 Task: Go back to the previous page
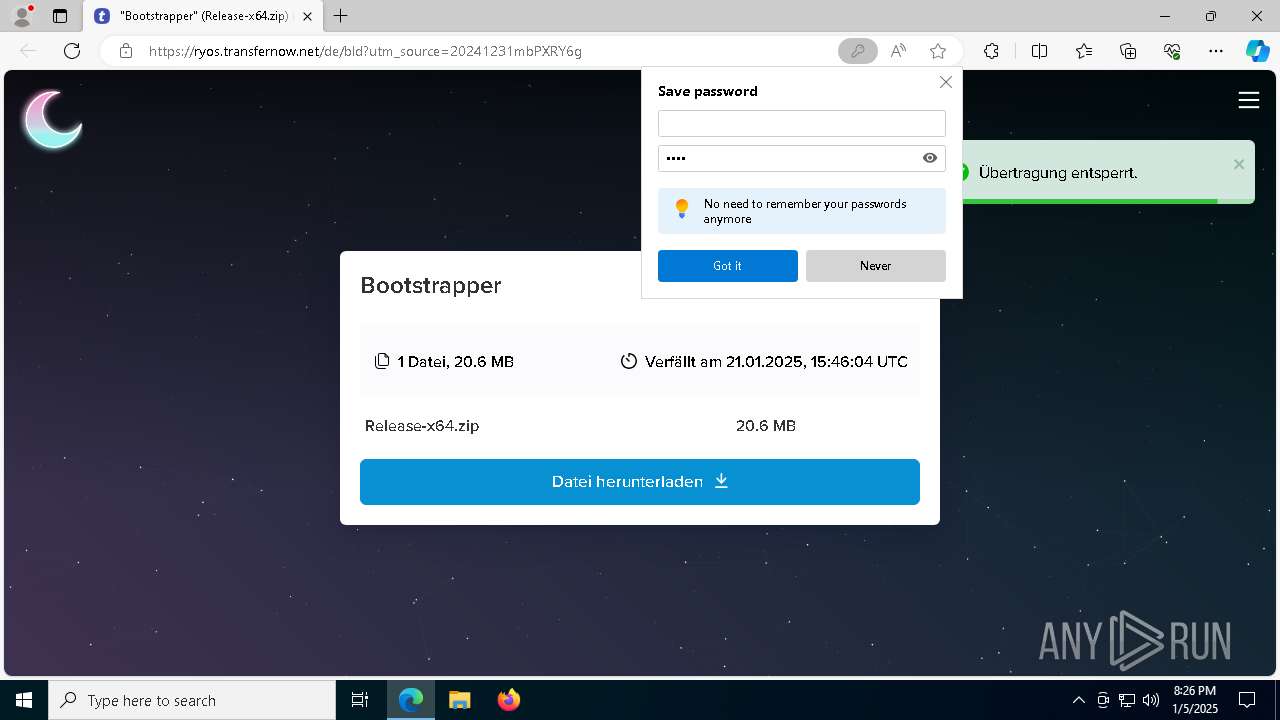[28, 51]
